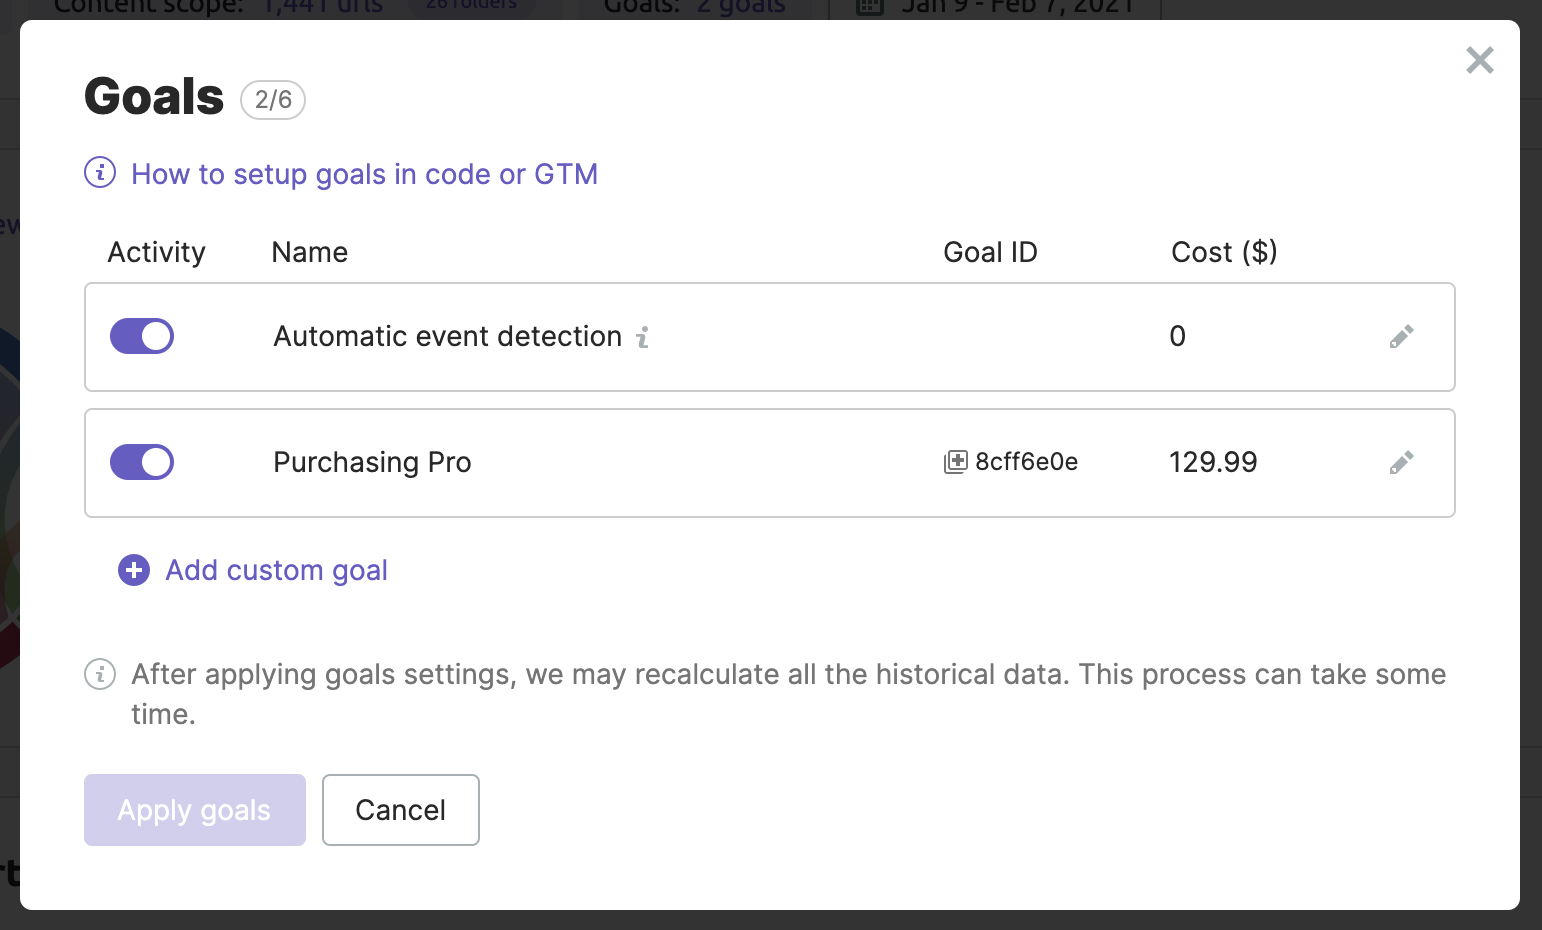The image size is (1542, 930).
Task: Click the "26 folders" badge
Action: [470, 4]
